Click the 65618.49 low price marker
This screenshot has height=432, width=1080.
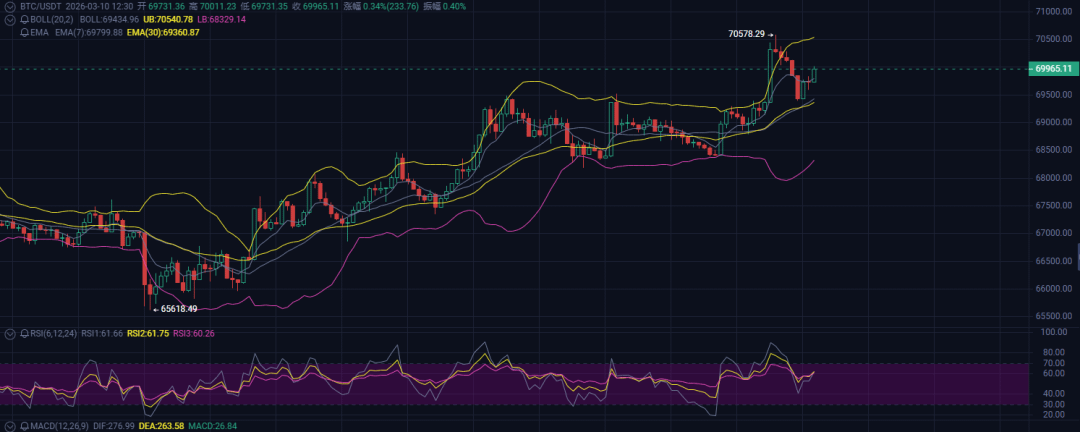(178, 309)
